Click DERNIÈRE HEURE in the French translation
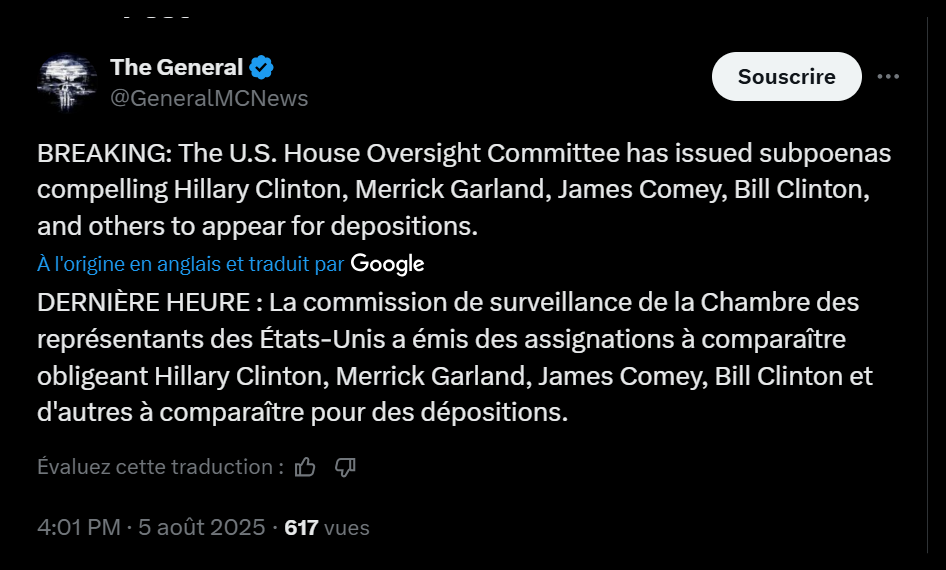 pos(148,302)
